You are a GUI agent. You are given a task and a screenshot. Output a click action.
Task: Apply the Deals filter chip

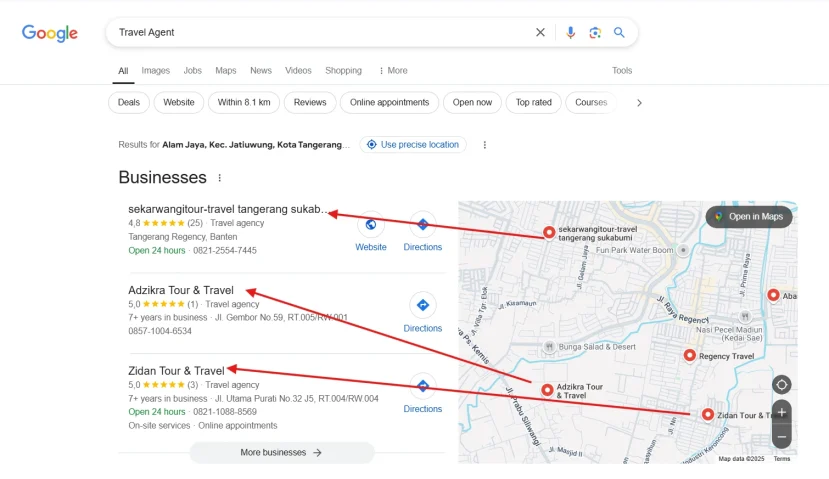129,103
